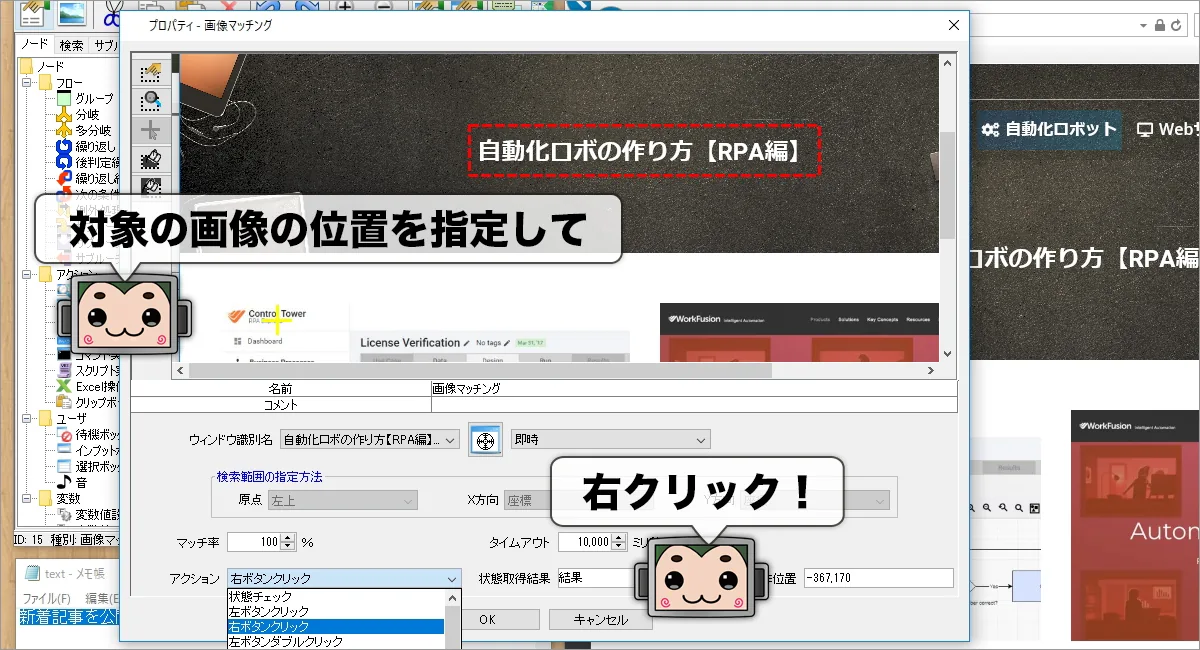The width and height of the screenshot is (1200, 650).
Task: Select the crosshair click-position tool
Action: pyautogui.click(x=152, y=130)
